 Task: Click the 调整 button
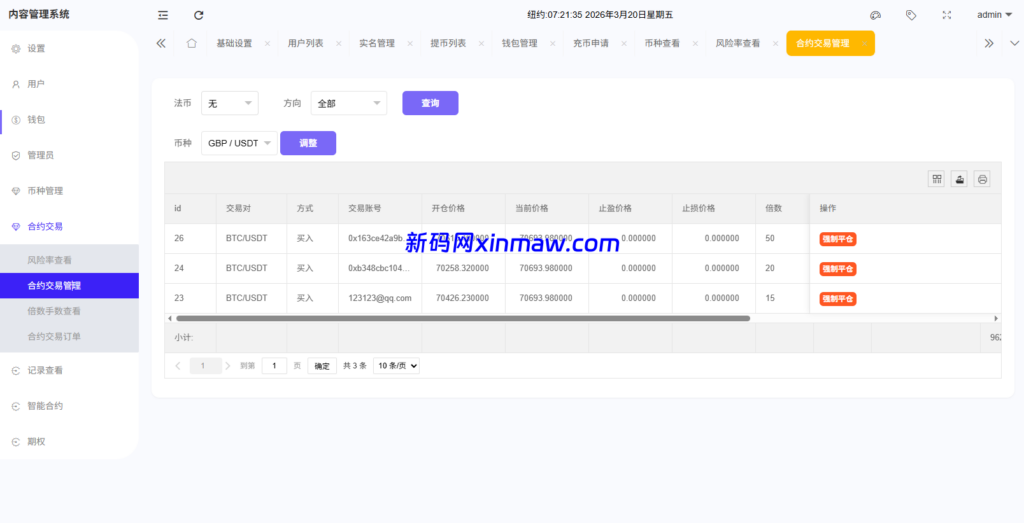click(x=308, y=143)
